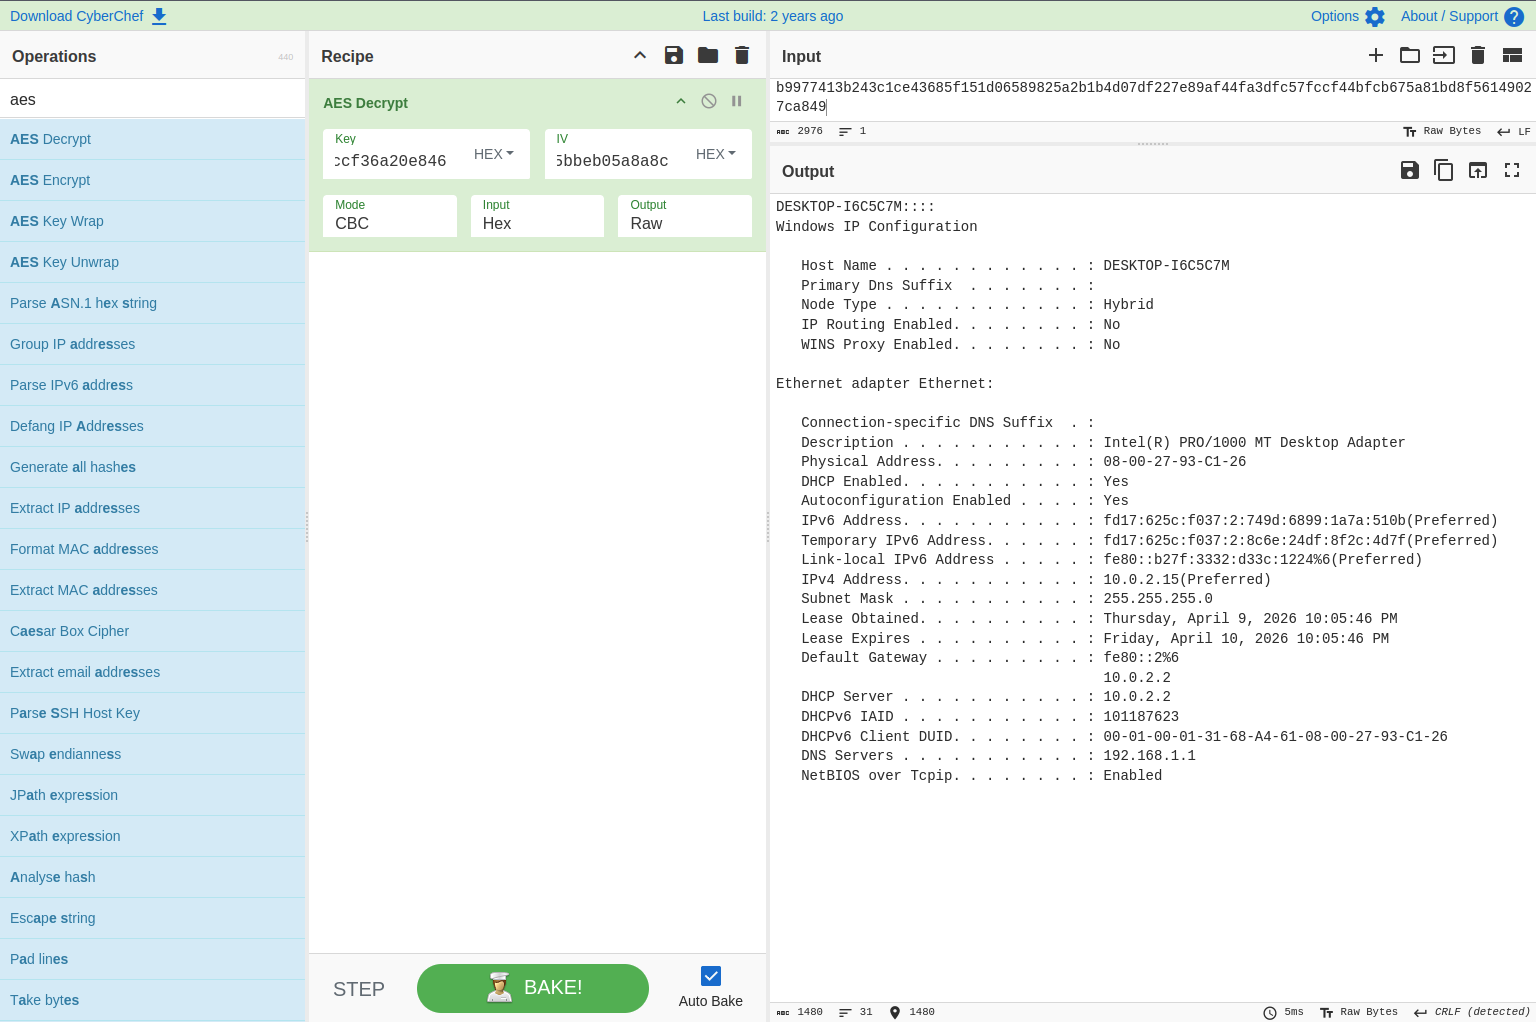
Task: Select Swap endianness operation
Action: coord(152,754)
